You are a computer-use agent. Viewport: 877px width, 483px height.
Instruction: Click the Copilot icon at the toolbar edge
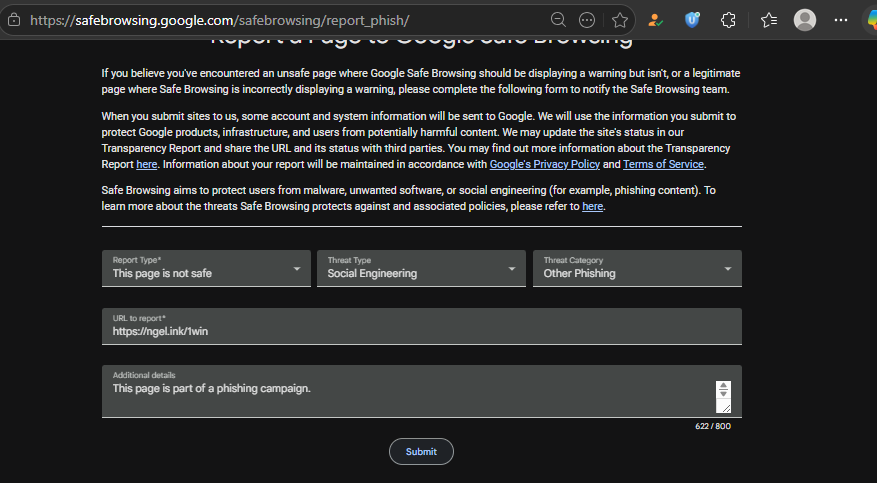click(871, 20)
